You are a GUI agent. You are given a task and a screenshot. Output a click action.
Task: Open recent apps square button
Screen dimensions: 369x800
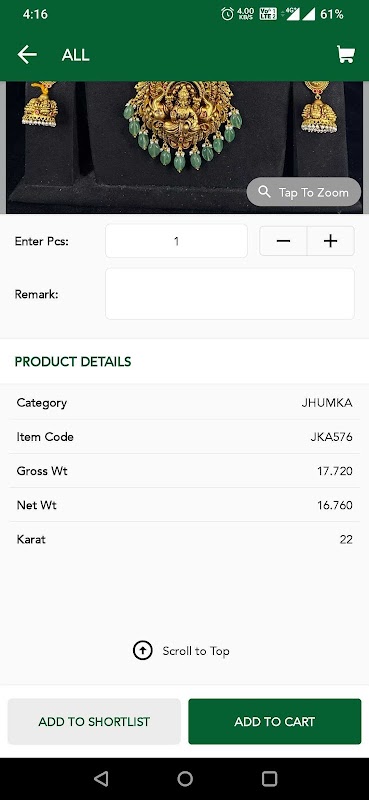(269, 779)
